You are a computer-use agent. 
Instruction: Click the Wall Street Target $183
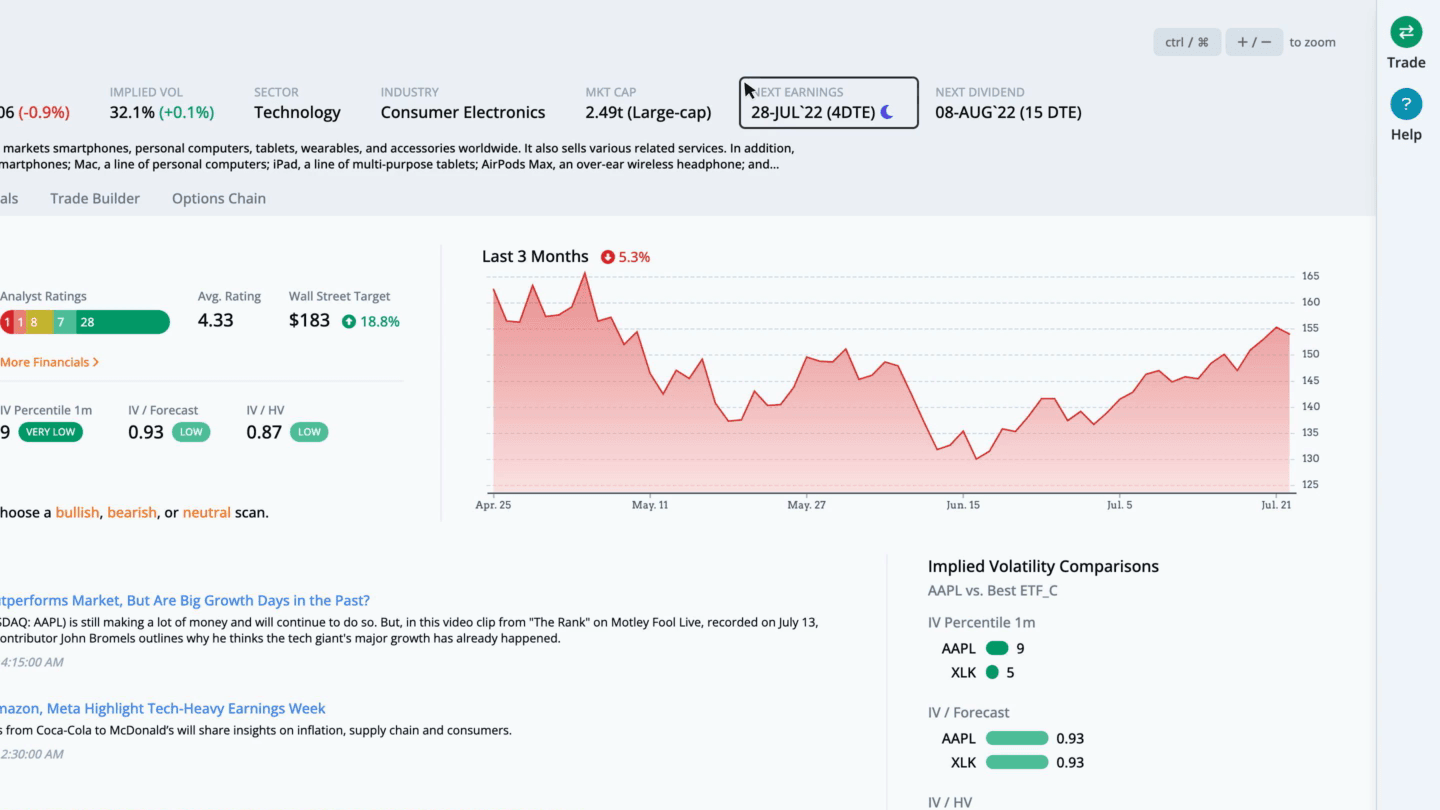click(x=309, y=321)
